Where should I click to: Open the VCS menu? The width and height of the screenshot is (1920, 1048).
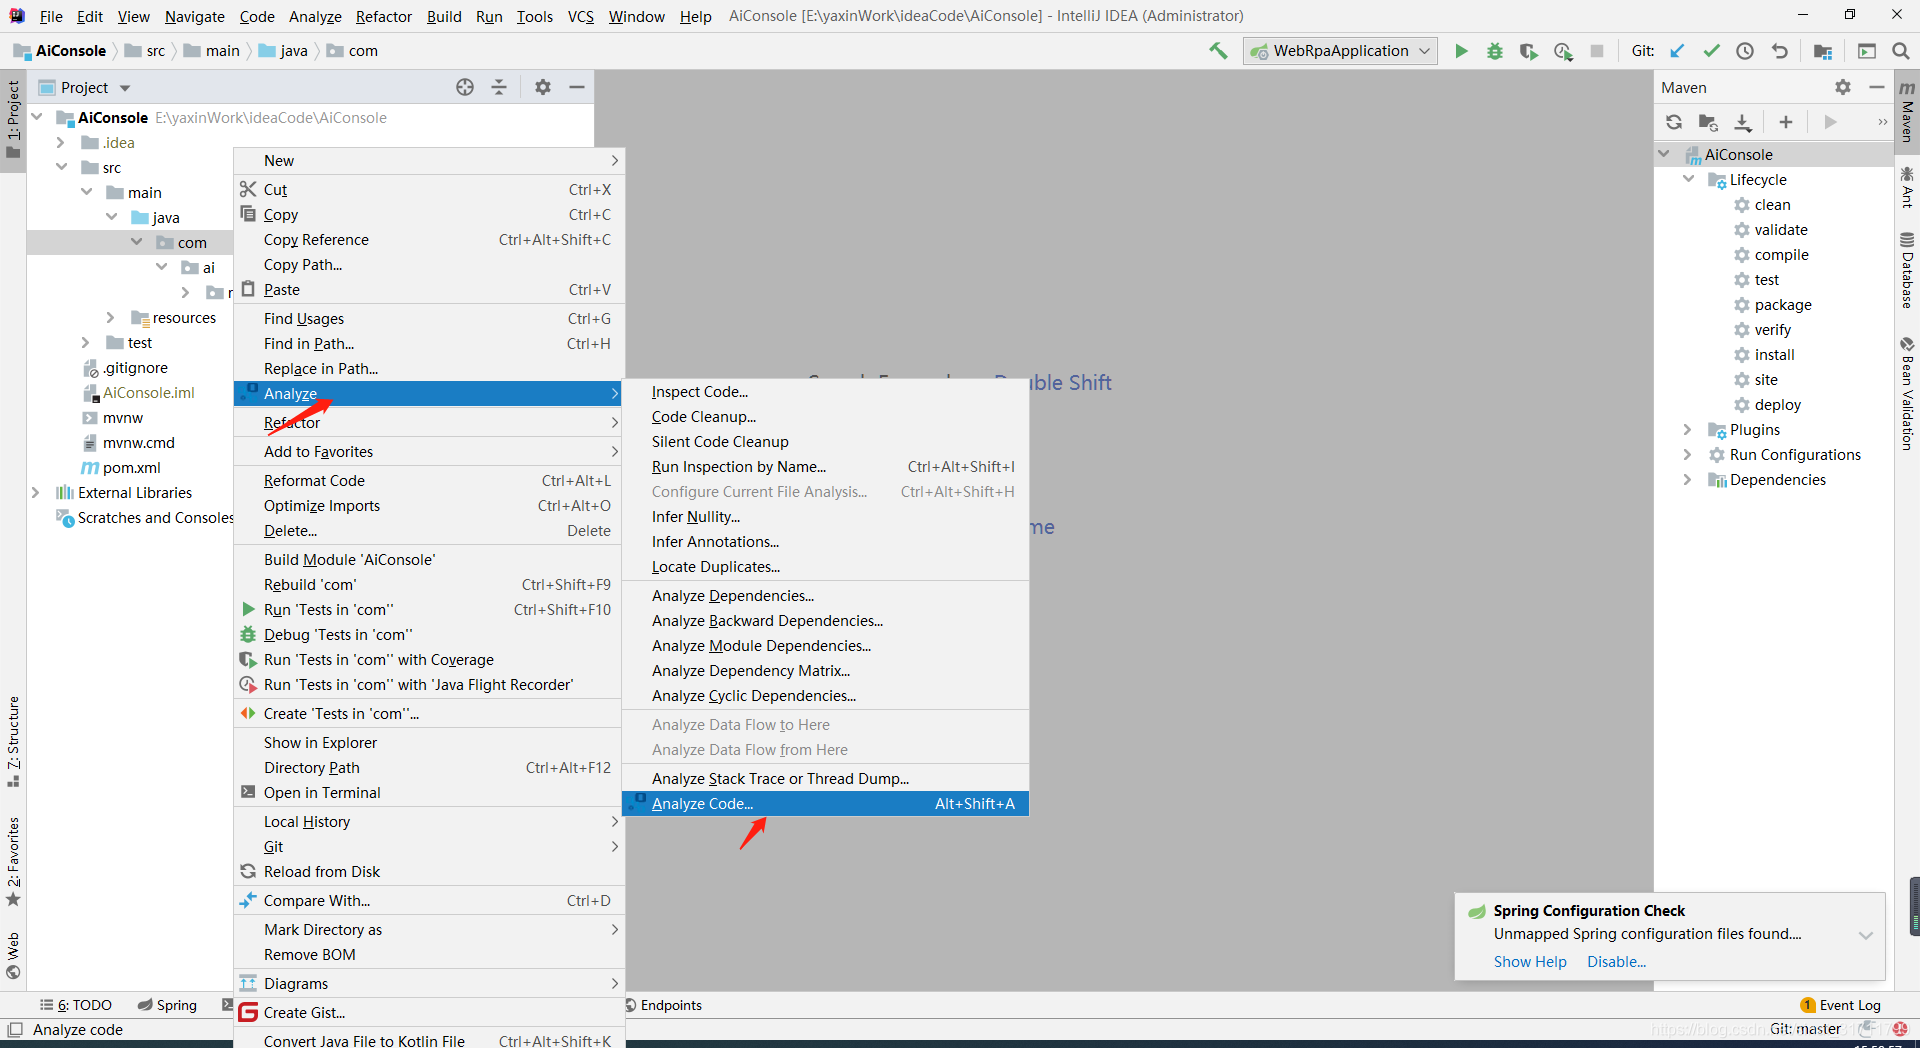click(x=581, y=16)
